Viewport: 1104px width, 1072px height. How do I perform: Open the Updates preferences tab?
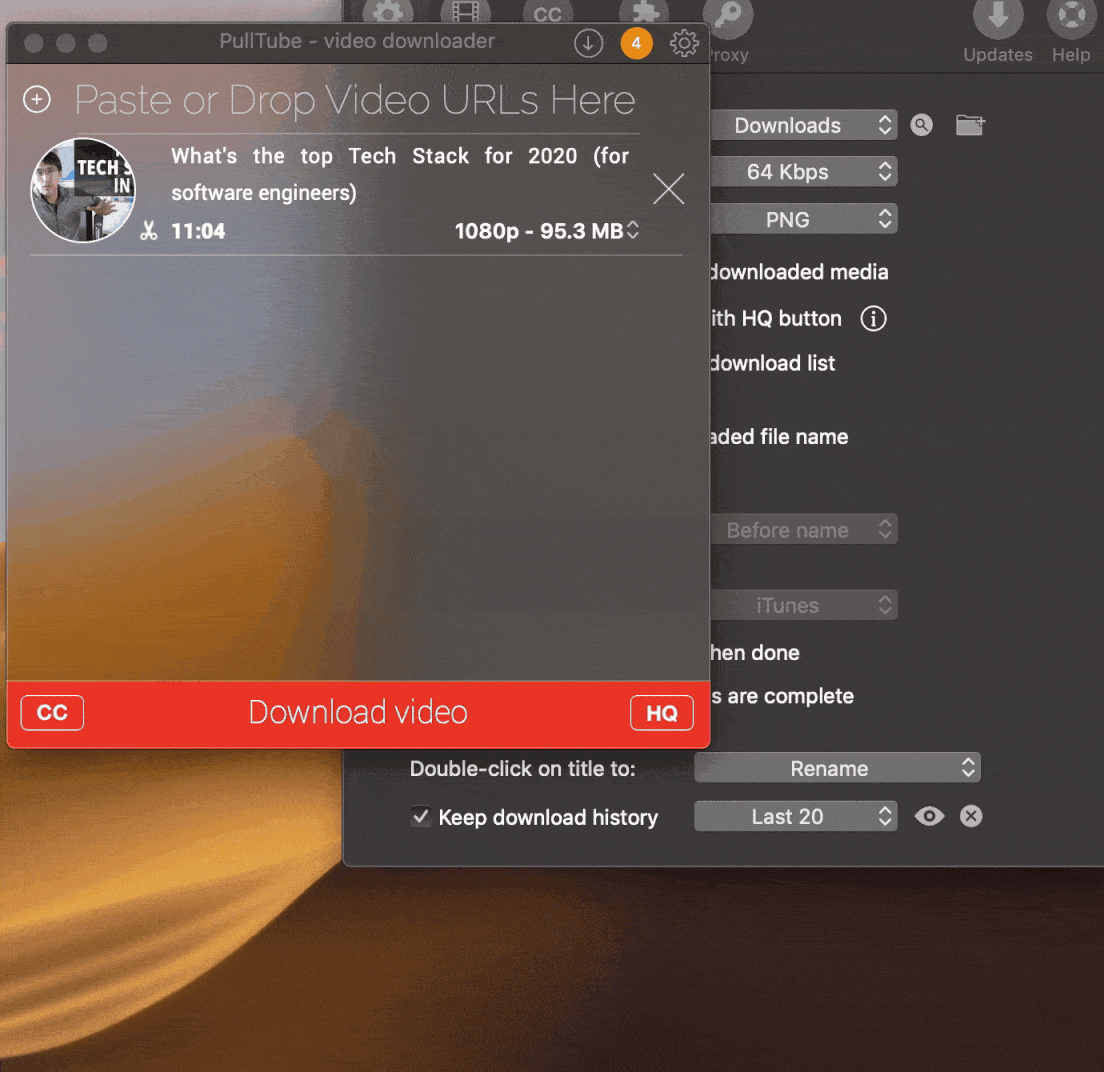(998, 33)
